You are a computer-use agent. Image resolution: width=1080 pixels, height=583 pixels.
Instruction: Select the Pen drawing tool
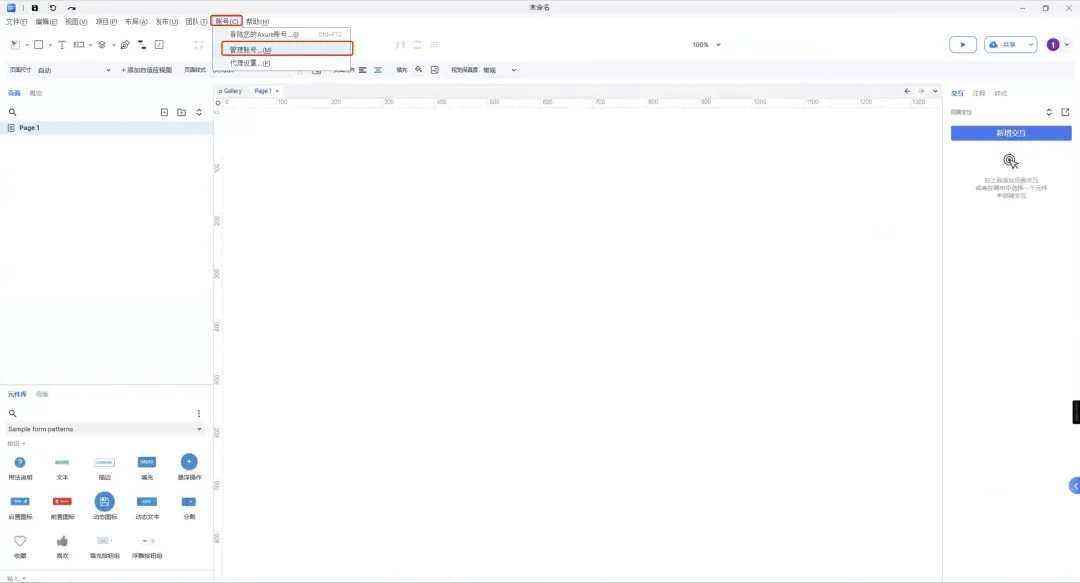(125, 45)
